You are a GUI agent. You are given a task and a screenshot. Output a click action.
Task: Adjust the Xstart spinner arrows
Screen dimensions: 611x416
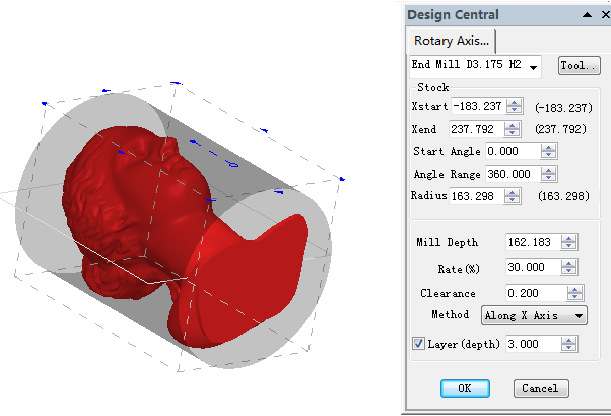point(514,106)
